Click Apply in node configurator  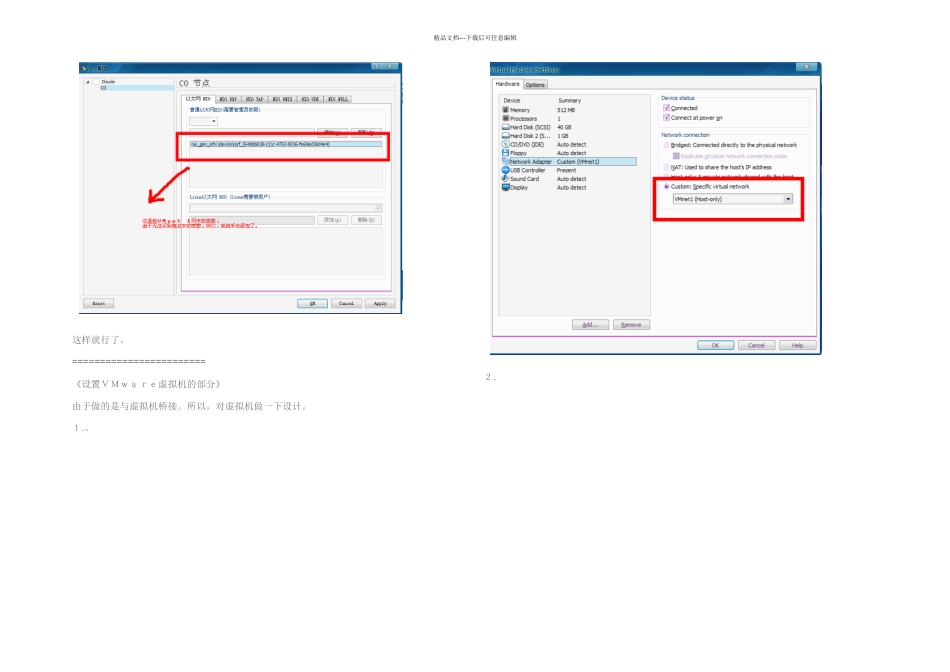point(380,304)
